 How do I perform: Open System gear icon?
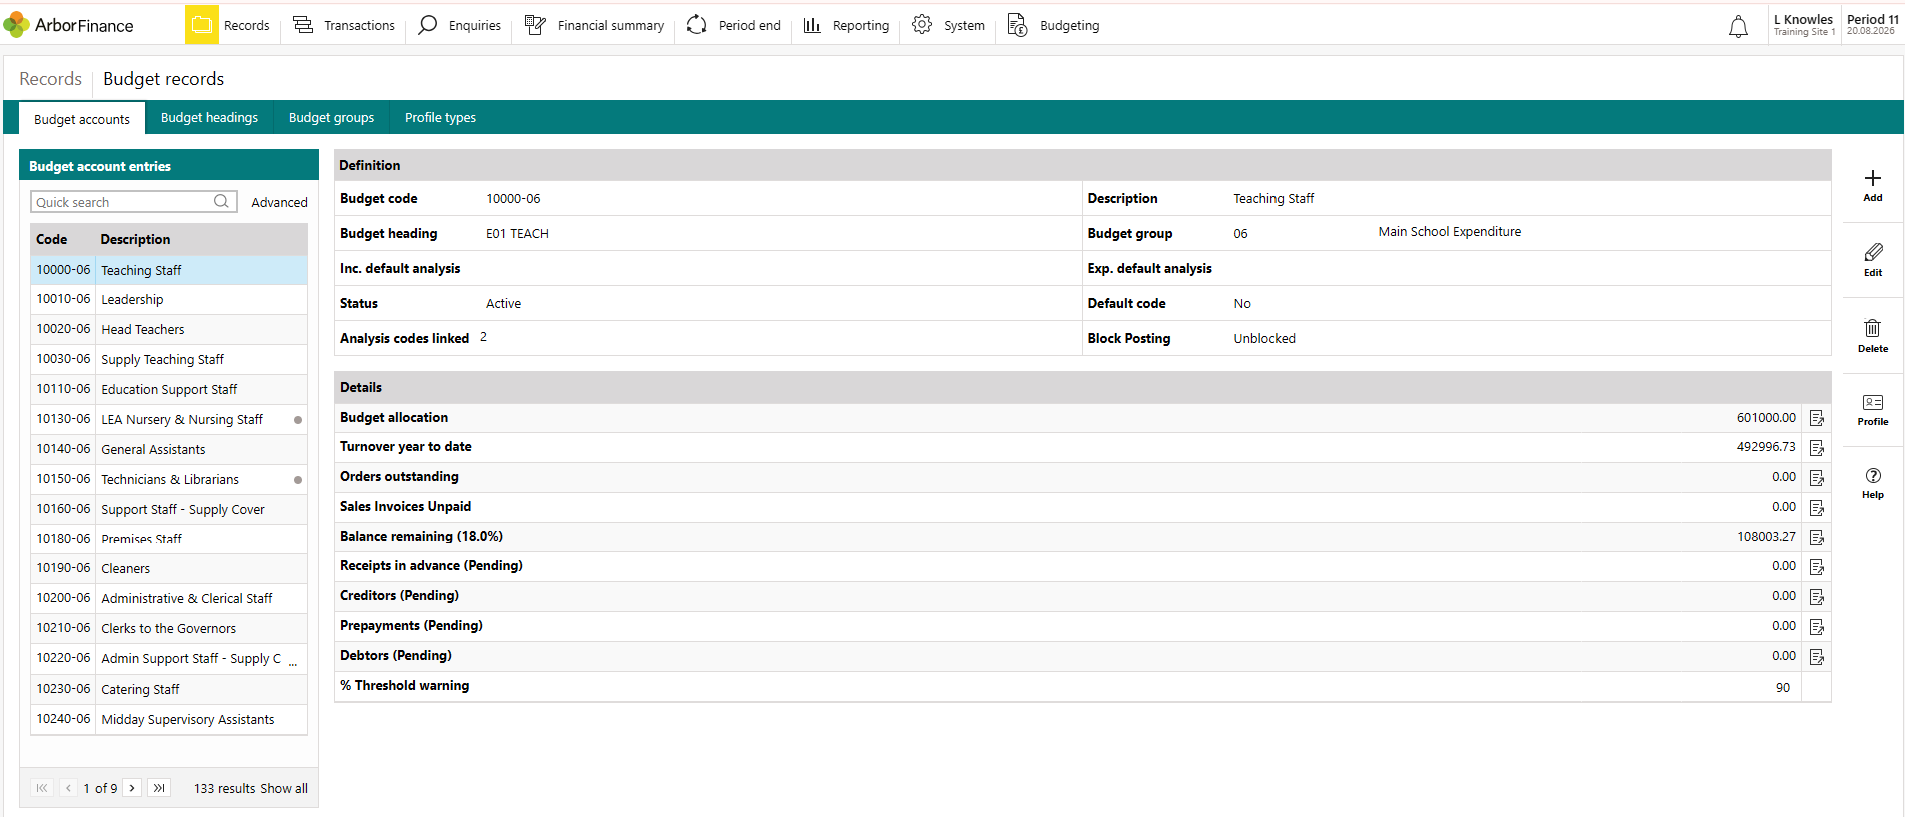[x=922, y=25]
